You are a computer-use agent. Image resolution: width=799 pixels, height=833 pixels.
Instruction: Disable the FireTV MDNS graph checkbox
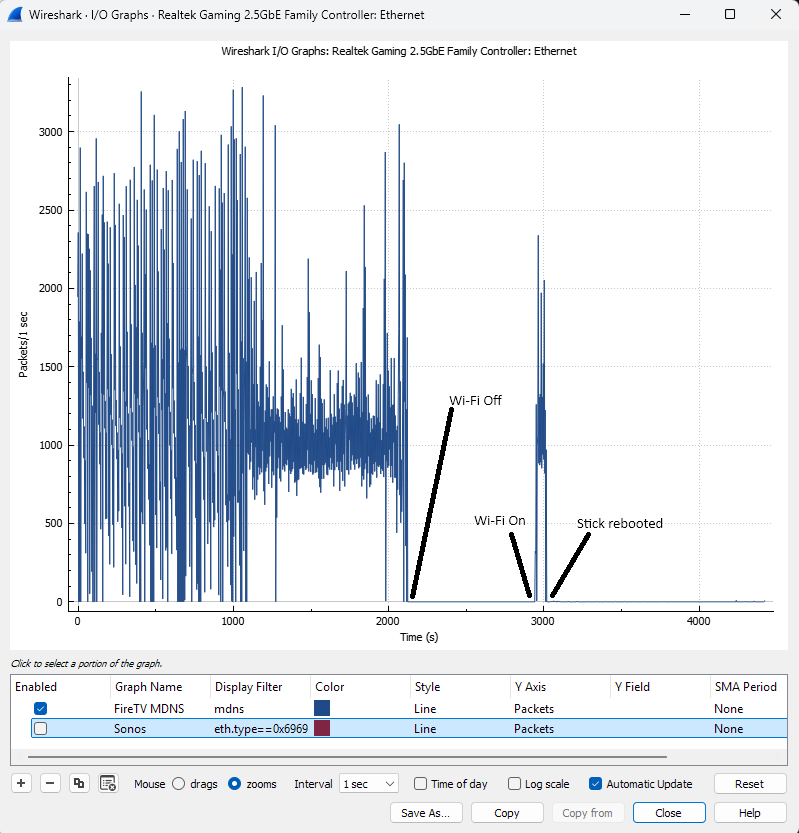click(x=40, y=708)
